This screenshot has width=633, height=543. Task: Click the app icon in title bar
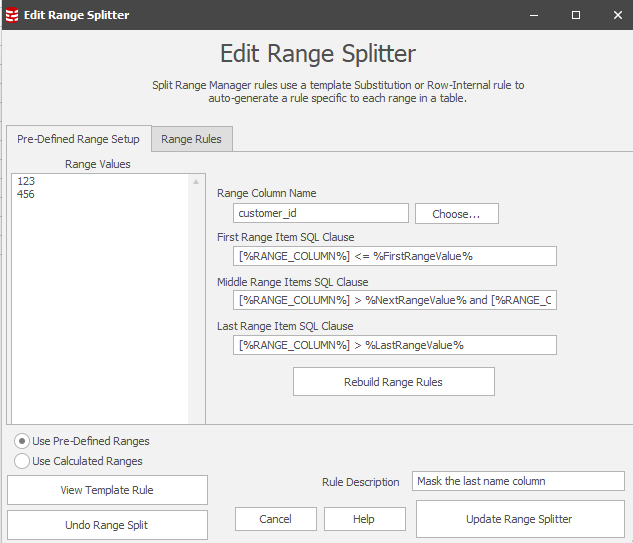[x=12, y=15]
